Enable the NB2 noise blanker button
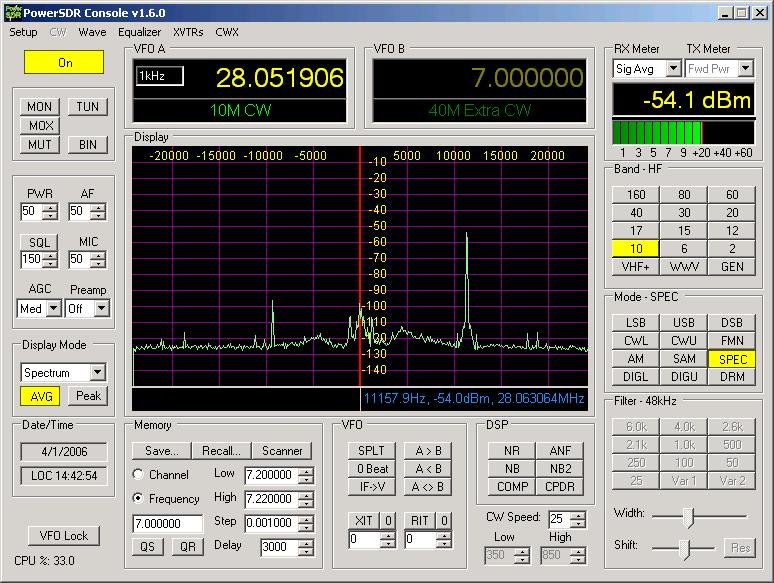Screen dimensions: 774x583 tap(560, 469)
